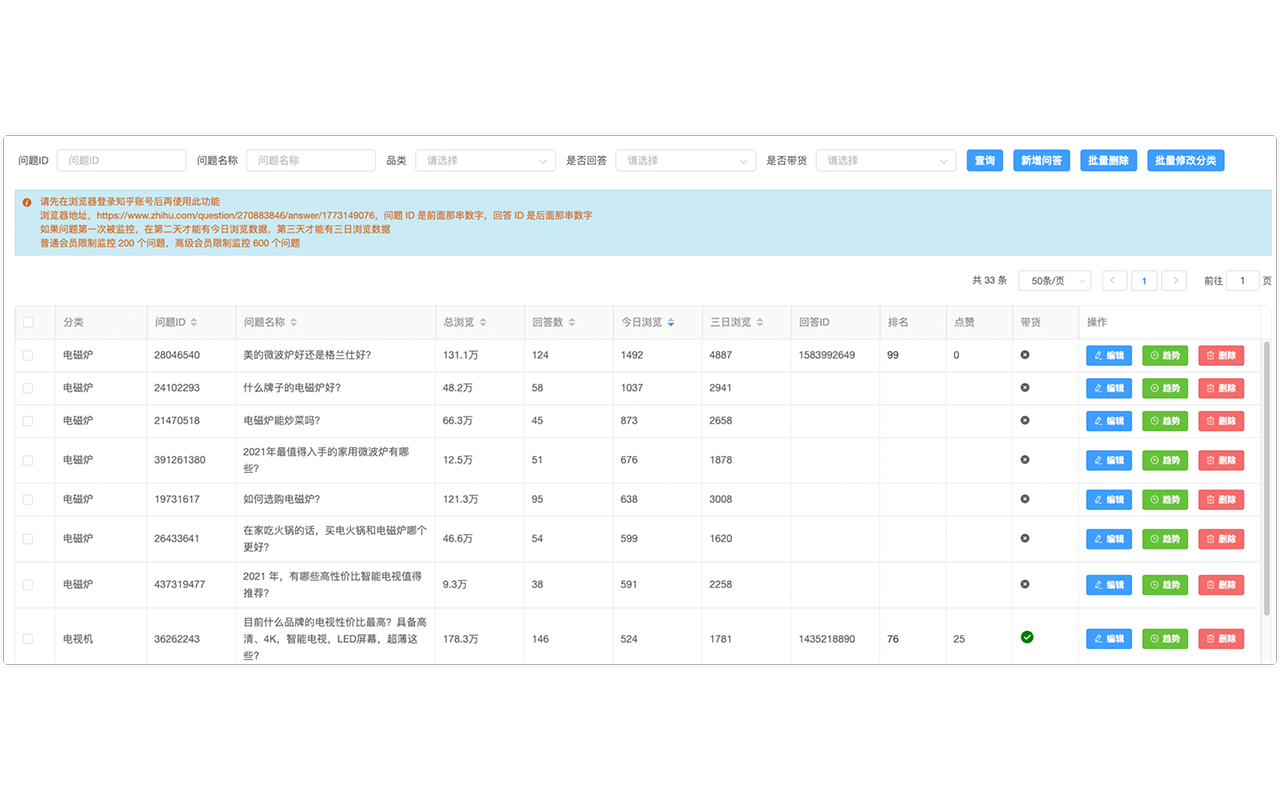
Task: Check the select-all checkbox in table header
Action: (28, 322)
